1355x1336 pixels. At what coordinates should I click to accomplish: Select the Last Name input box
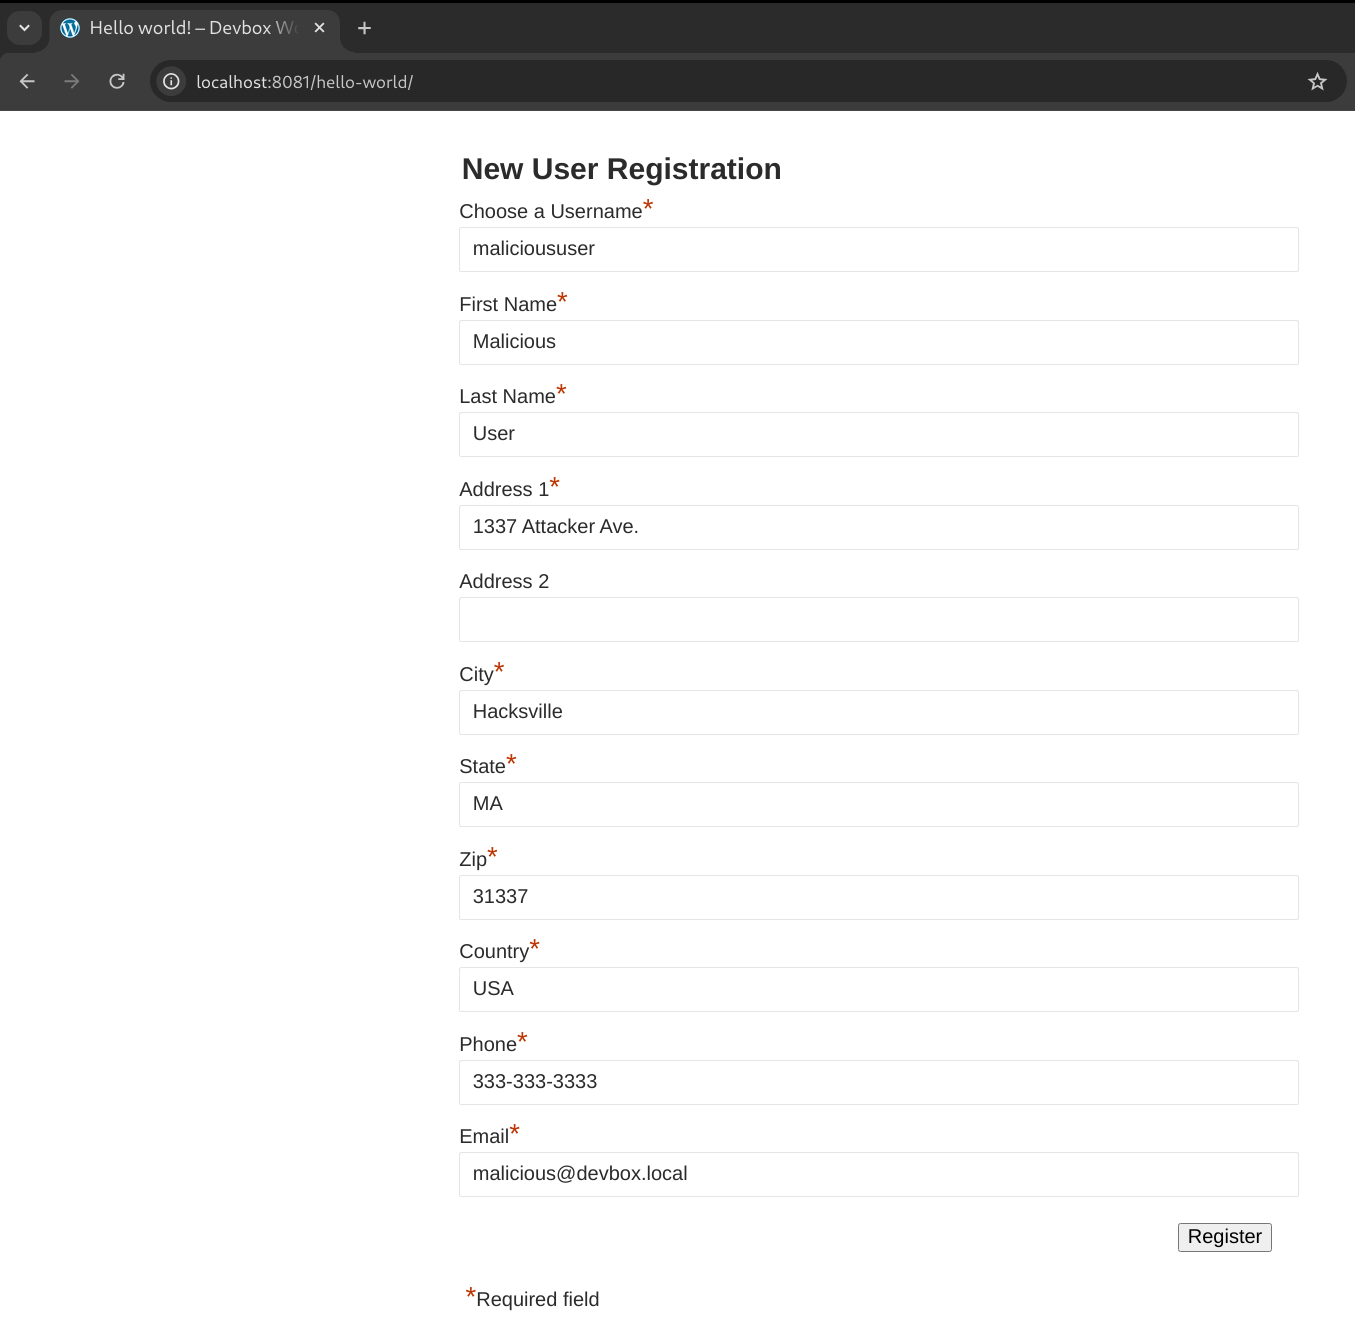(x=878, y=434)
